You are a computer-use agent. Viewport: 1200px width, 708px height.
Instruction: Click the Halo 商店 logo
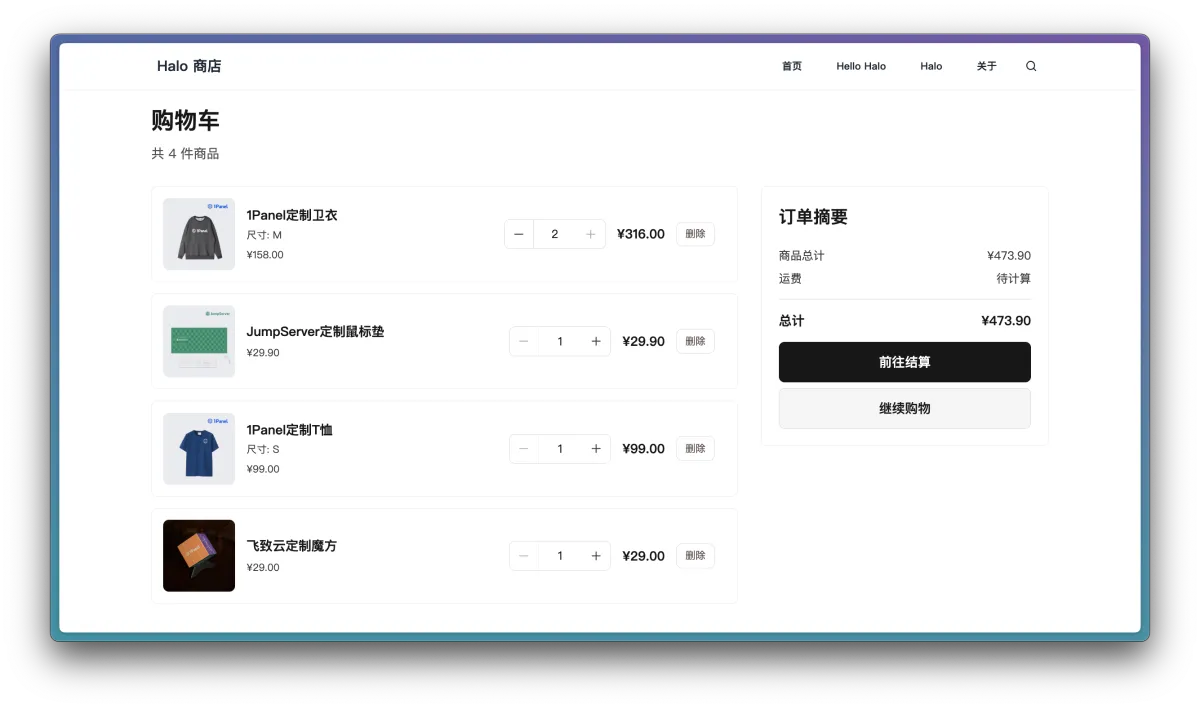[x=189, y=66]
